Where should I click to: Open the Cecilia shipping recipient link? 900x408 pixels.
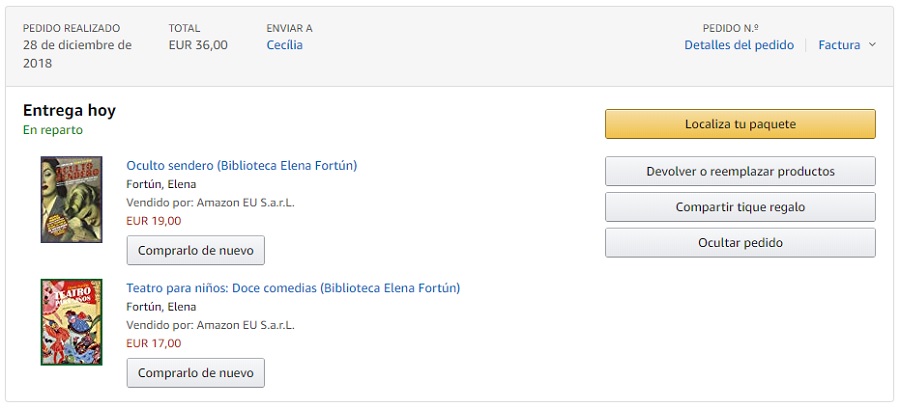[284, 45]
